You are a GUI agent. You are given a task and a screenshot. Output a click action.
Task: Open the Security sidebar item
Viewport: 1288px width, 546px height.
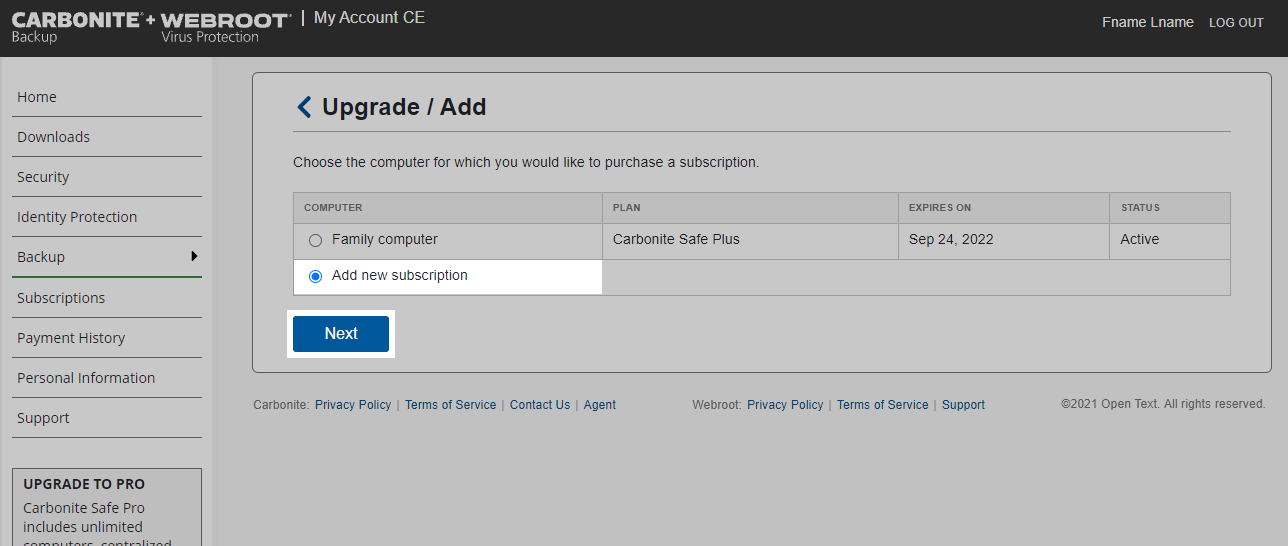point(43,177)
